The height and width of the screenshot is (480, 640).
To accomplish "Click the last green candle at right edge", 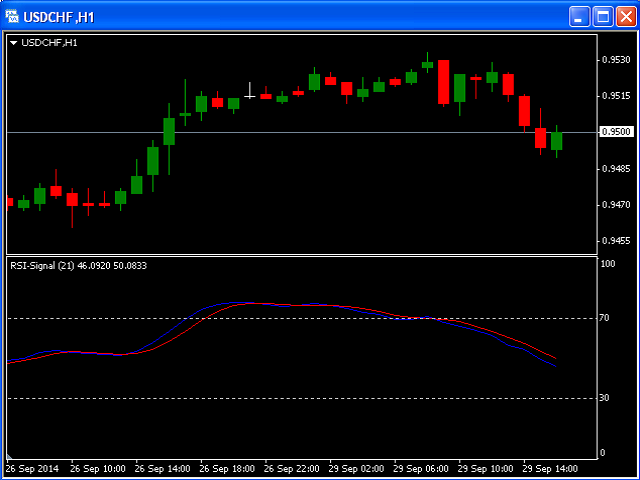I will tap(557, 141).
